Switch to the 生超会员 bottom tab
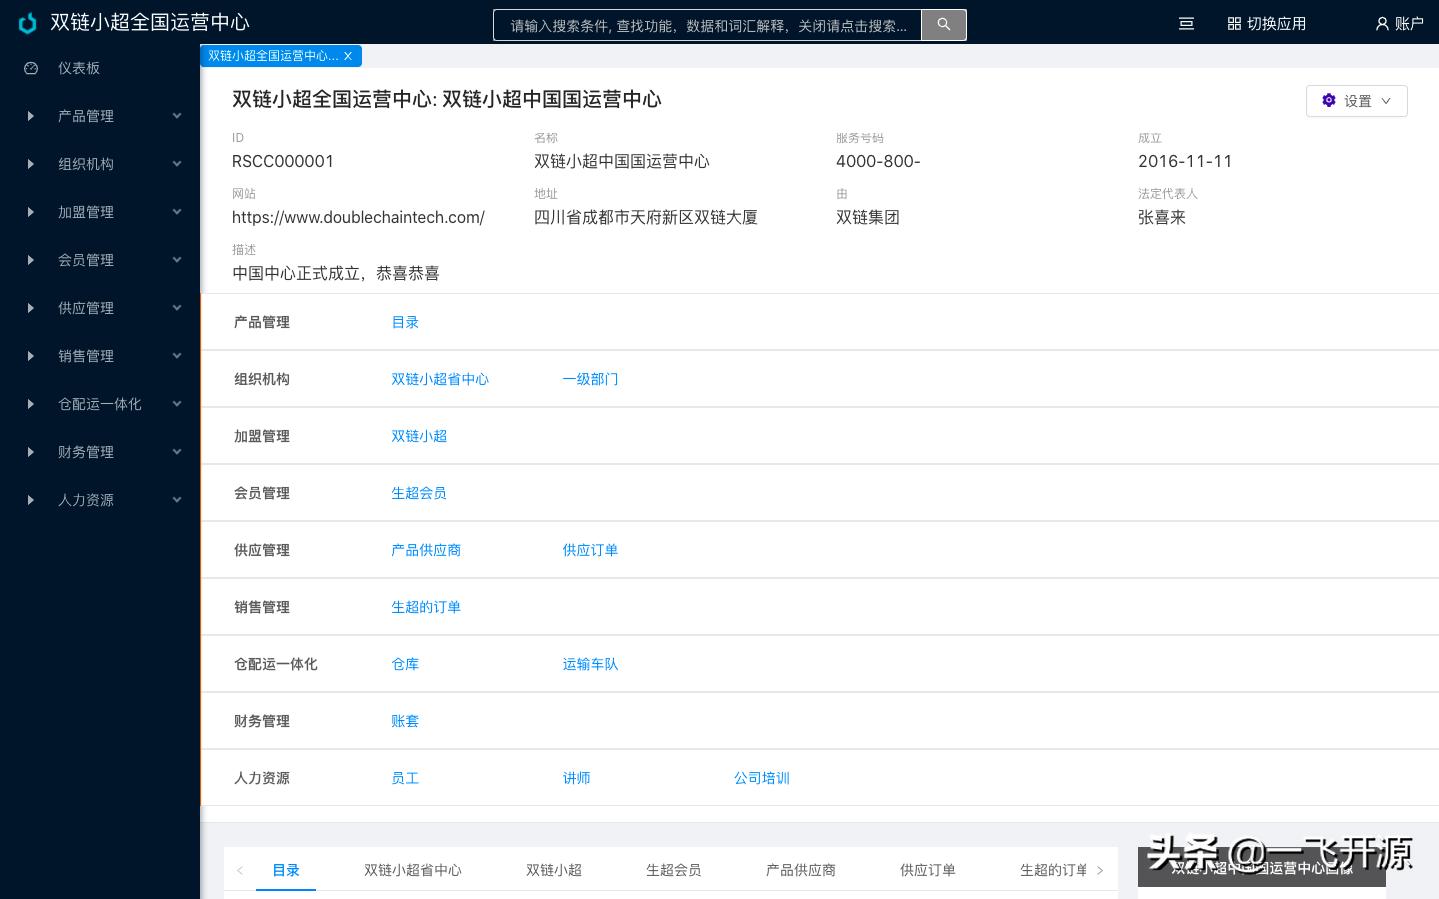 pyautogui.click(x=673, y=870)
